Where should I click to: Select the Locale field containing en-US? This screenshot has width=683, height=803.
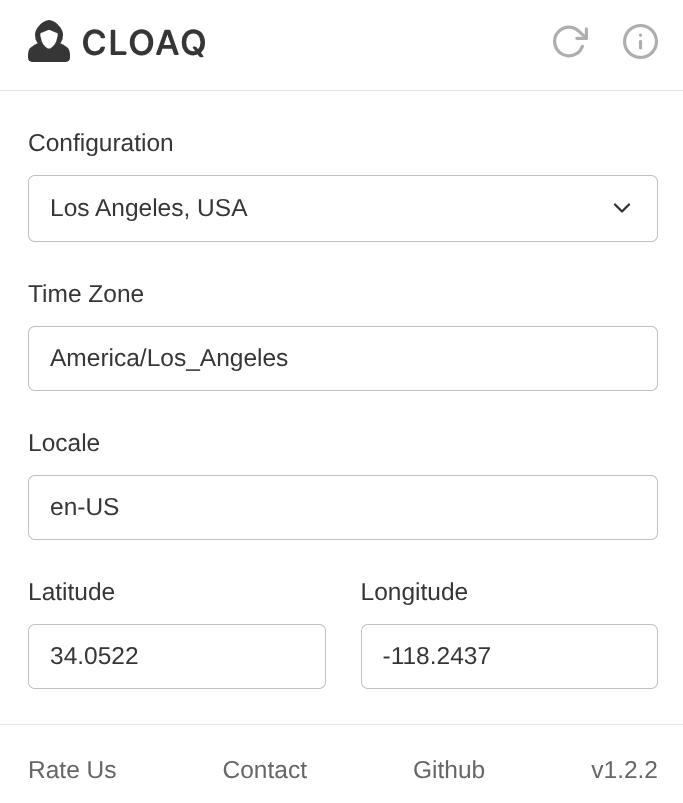point(343,508)
